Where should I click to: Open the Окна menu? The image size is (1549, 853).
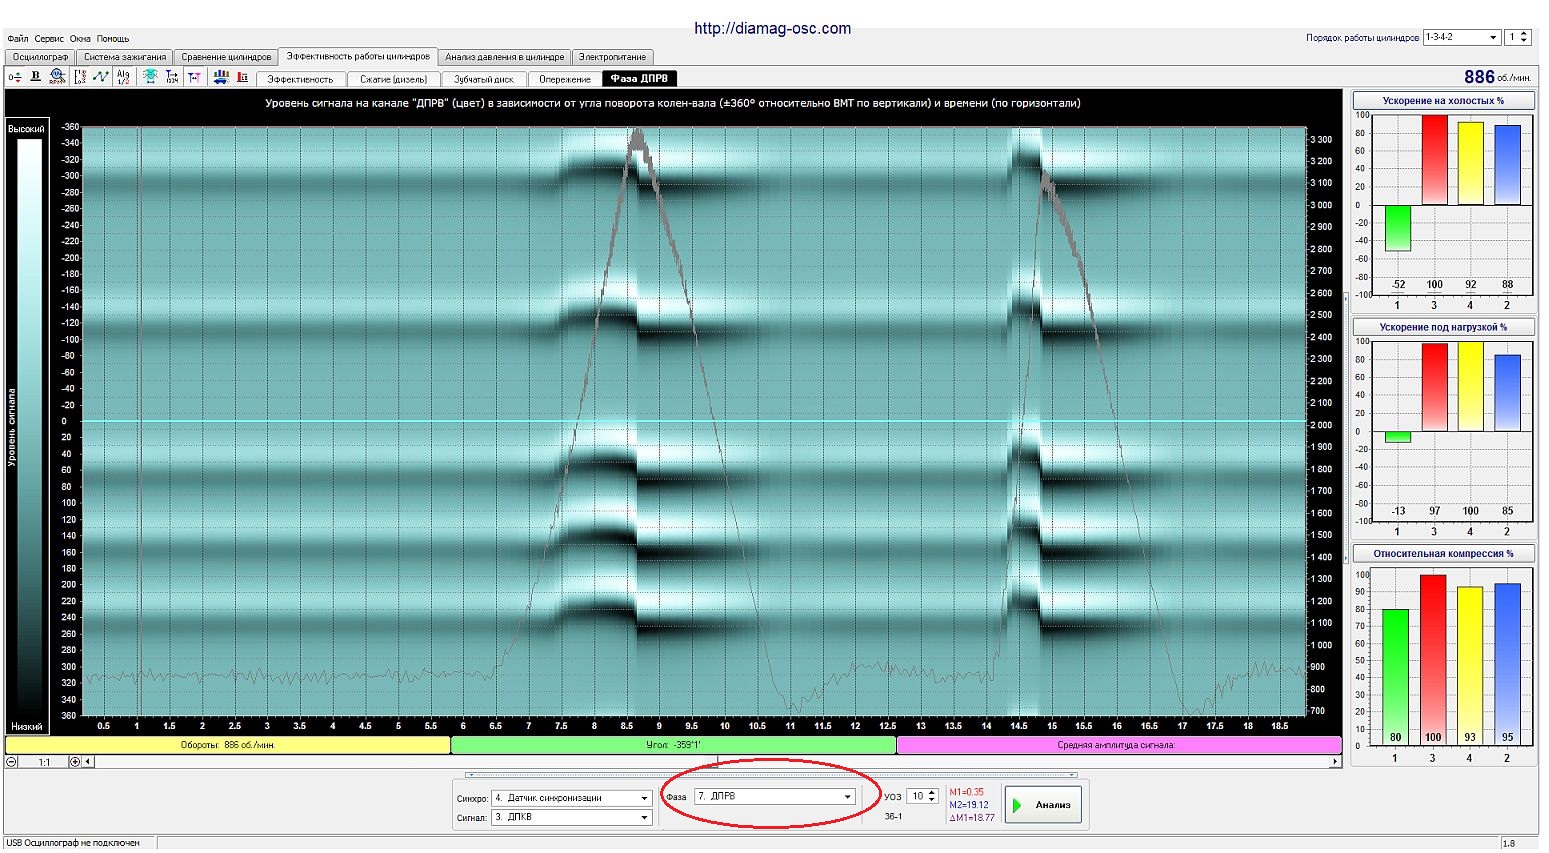(81, 39)
